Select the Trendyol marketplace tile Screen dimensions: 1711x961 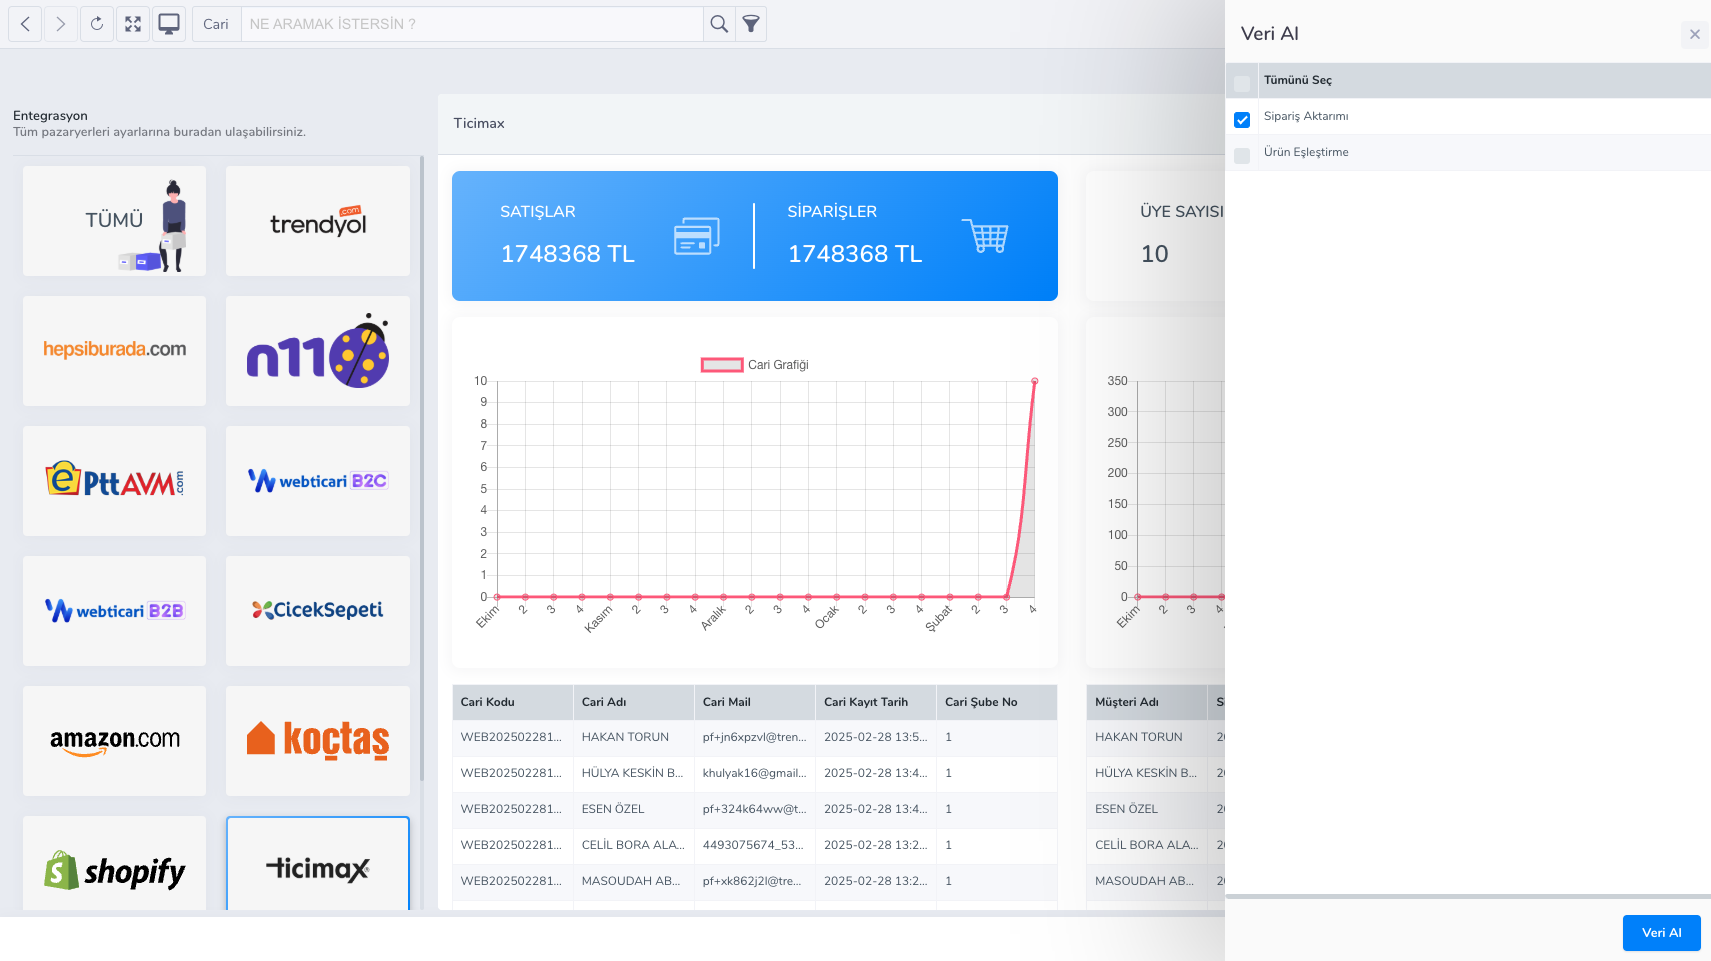click(x=318, y=221)
